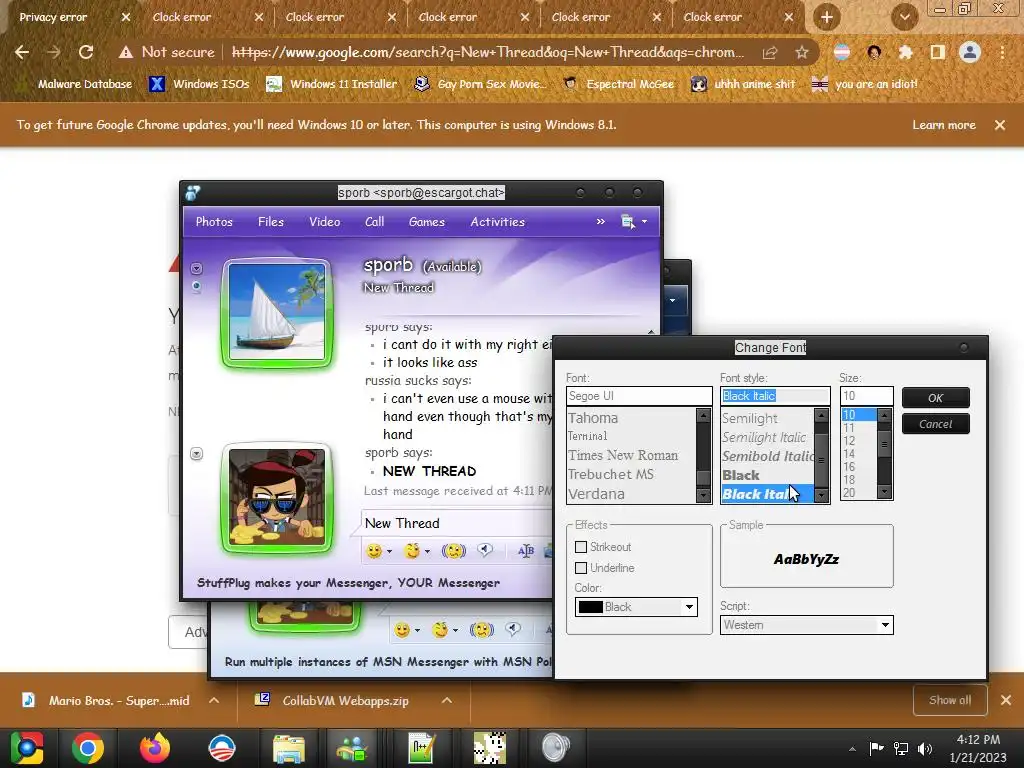Open the Chrome side panel icon

(937, 52)
